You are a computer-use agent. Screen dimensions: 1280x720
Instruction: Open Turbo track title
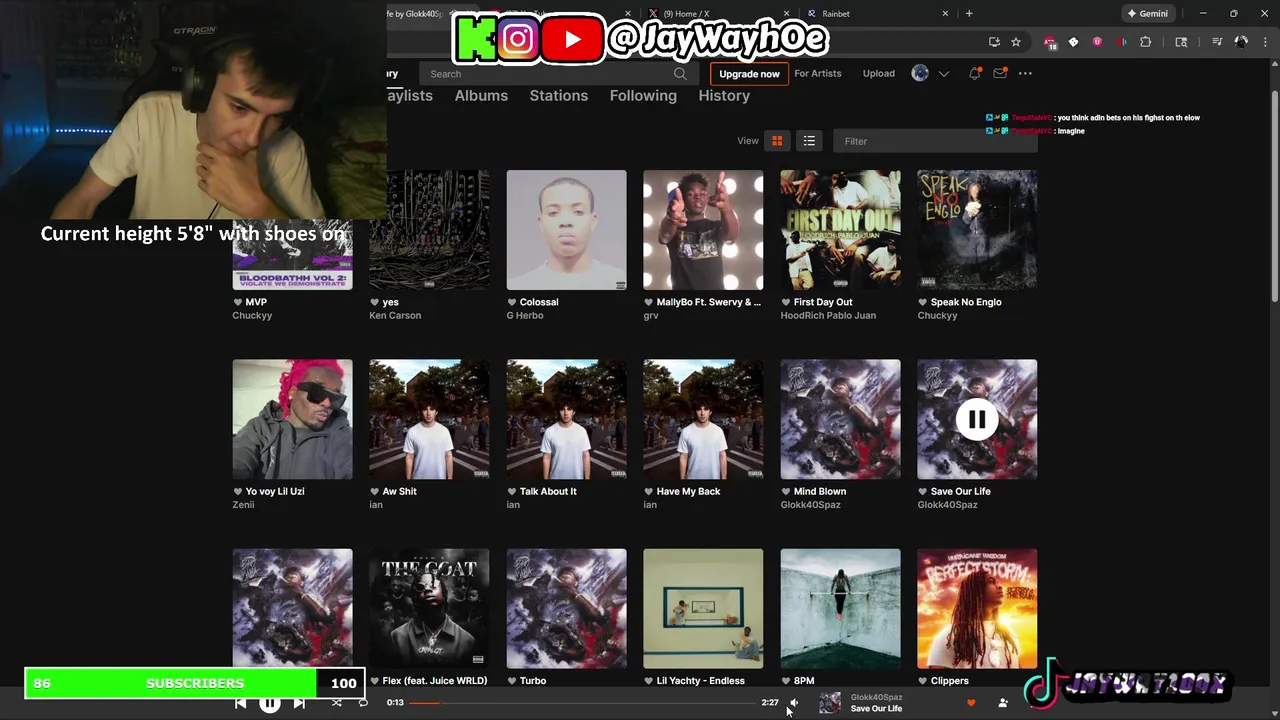point(533,681)
